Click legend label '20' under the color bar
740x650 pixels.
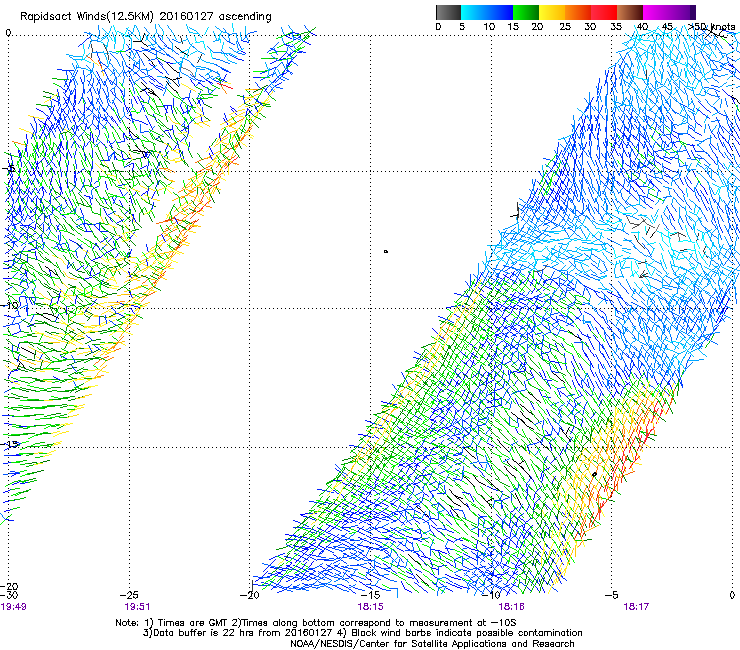(537, 27)
